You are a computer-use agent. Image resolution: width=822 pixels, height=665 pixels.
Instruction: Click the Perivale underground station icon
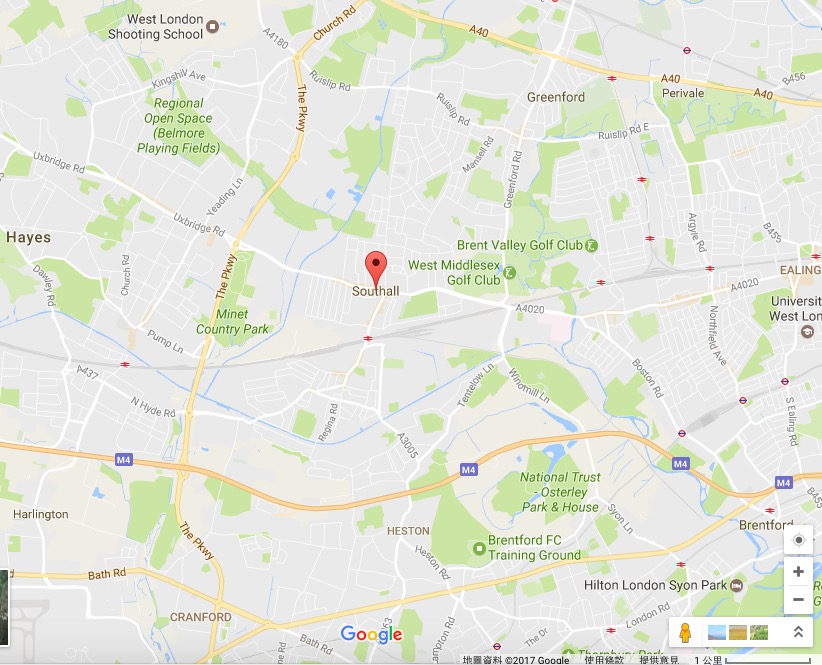pyautogui.click(x=687, y=50)
